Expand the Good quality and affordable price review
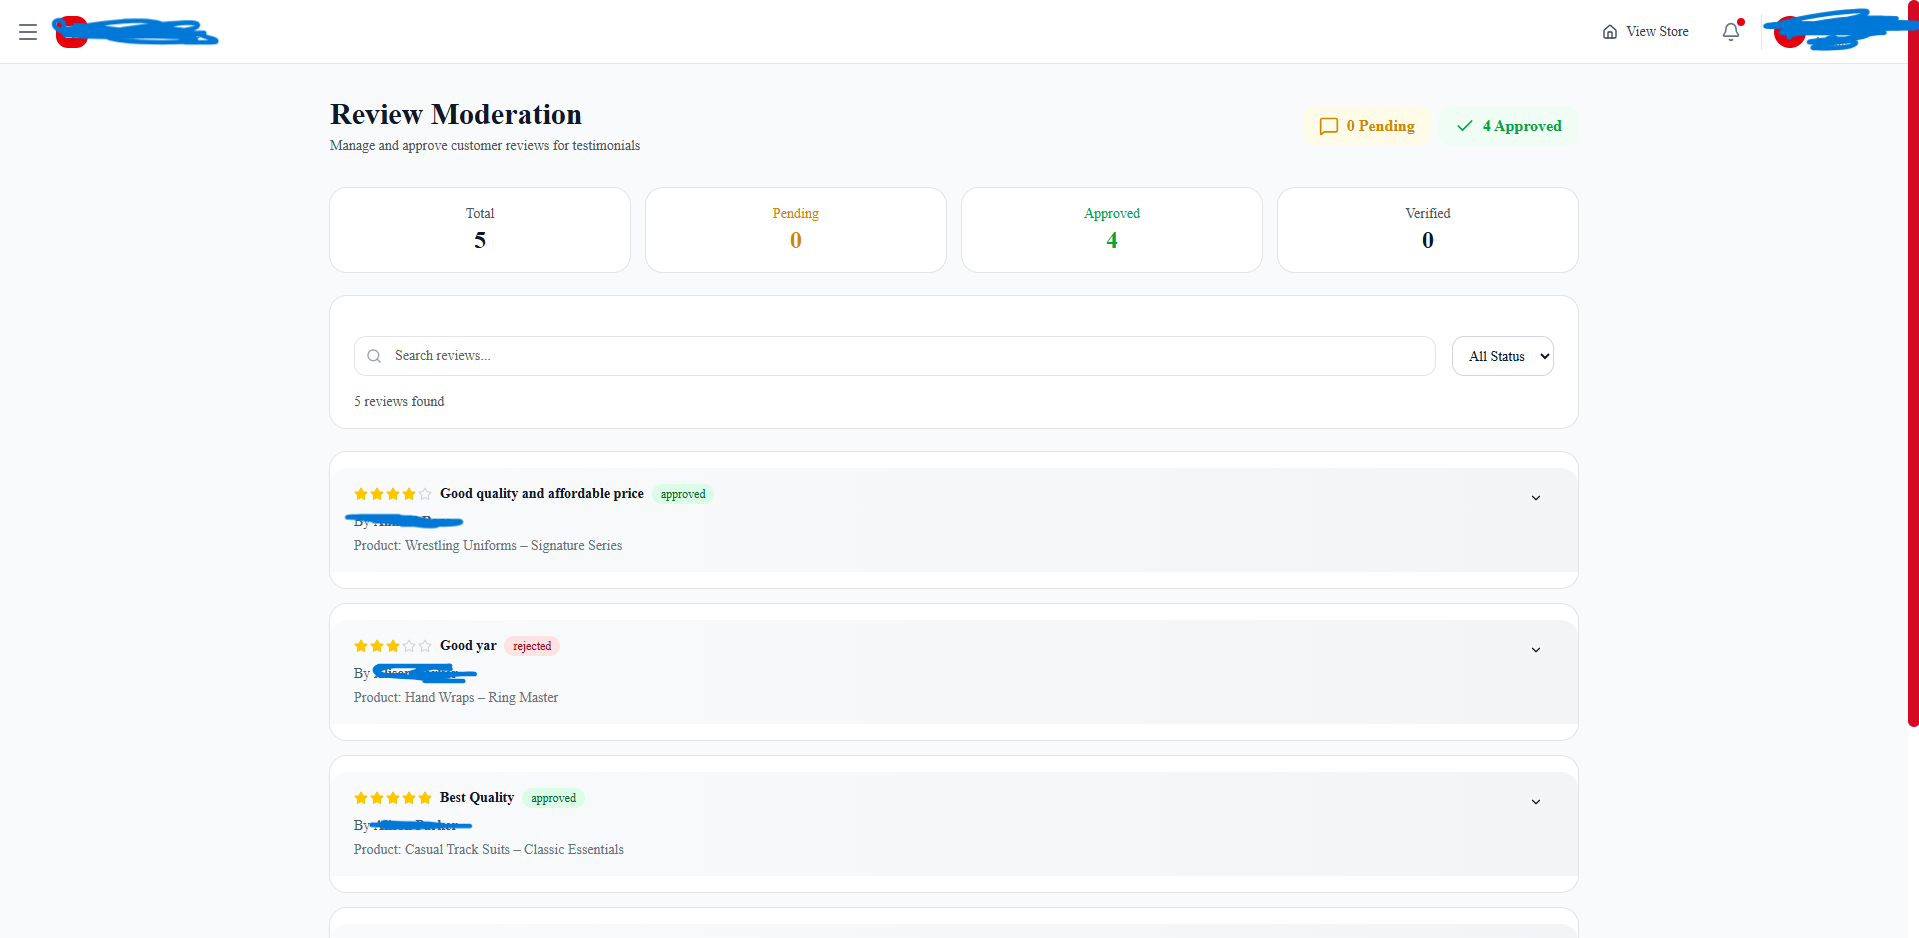This screenshot has height=938, width=1919. click(x=1536, y=498)
